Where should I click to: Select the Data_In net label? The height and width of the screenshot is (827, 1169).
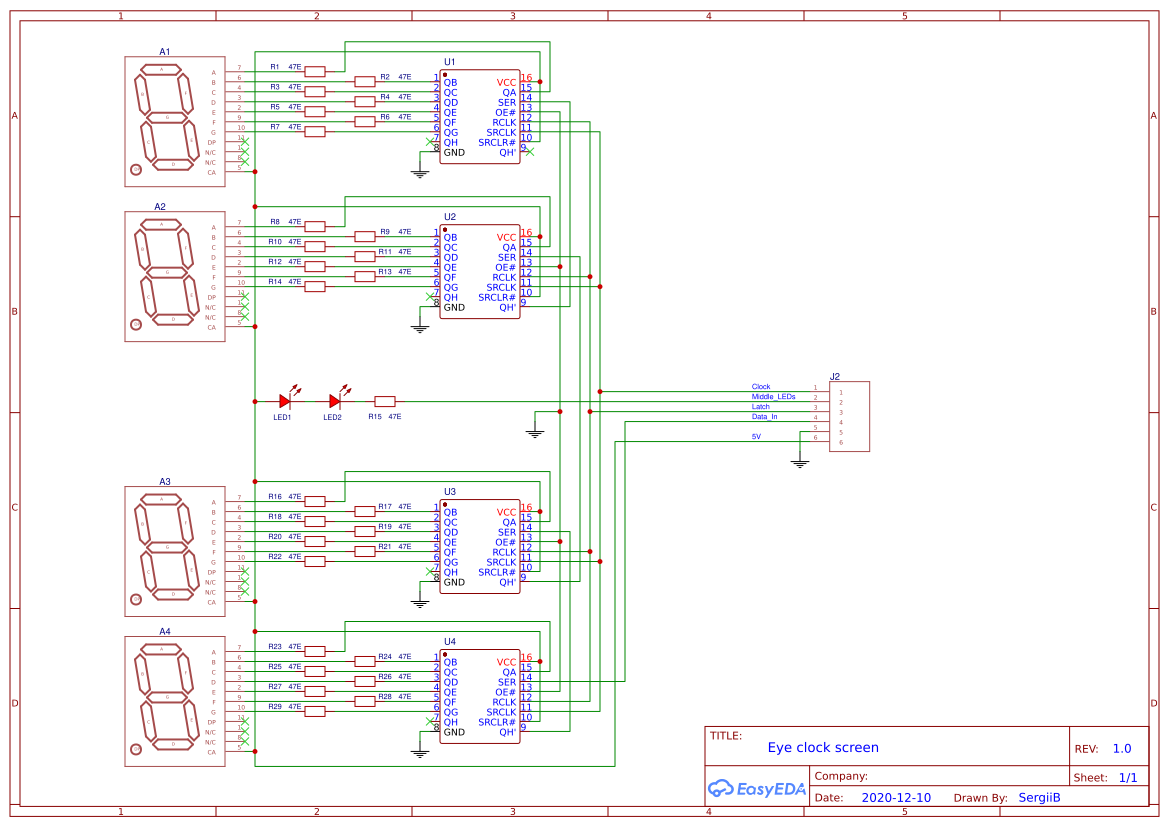pyautogui.click(x=764, y=416)
